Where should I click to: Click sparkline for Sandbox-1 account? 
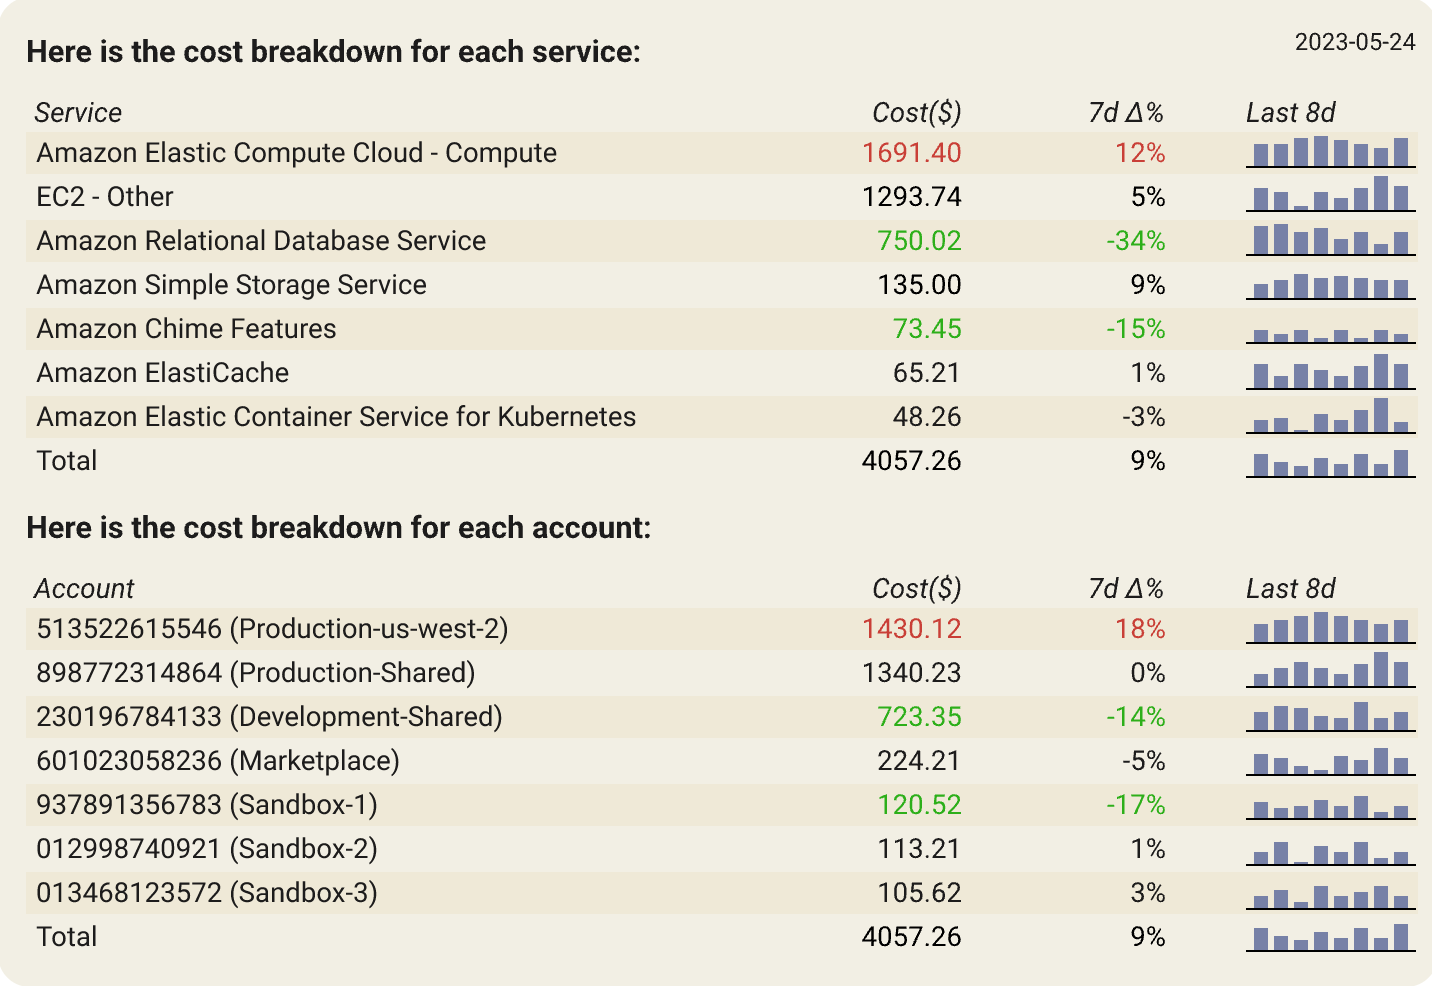1331,808
